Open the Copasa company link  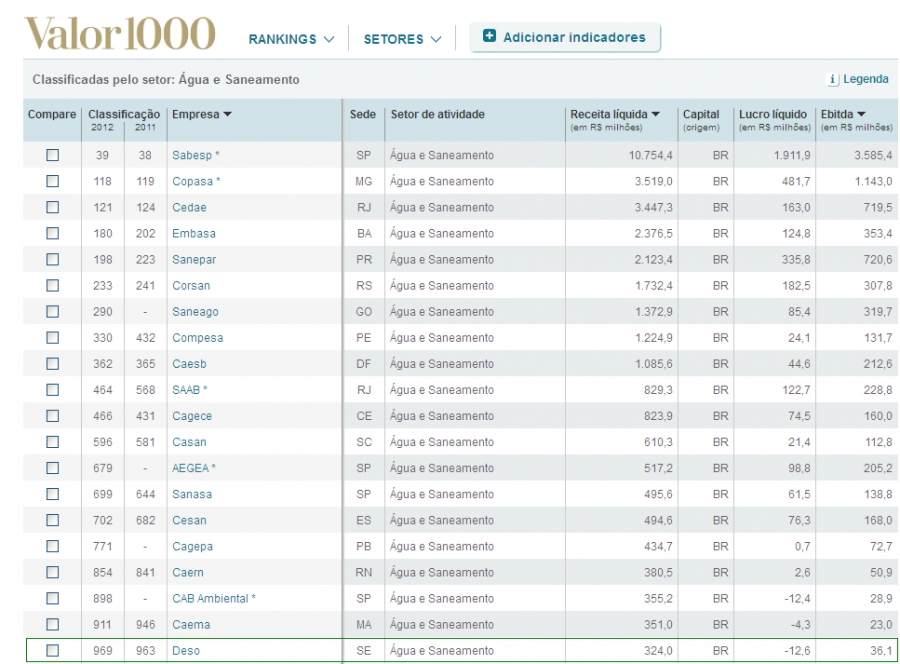pos(196,181)
